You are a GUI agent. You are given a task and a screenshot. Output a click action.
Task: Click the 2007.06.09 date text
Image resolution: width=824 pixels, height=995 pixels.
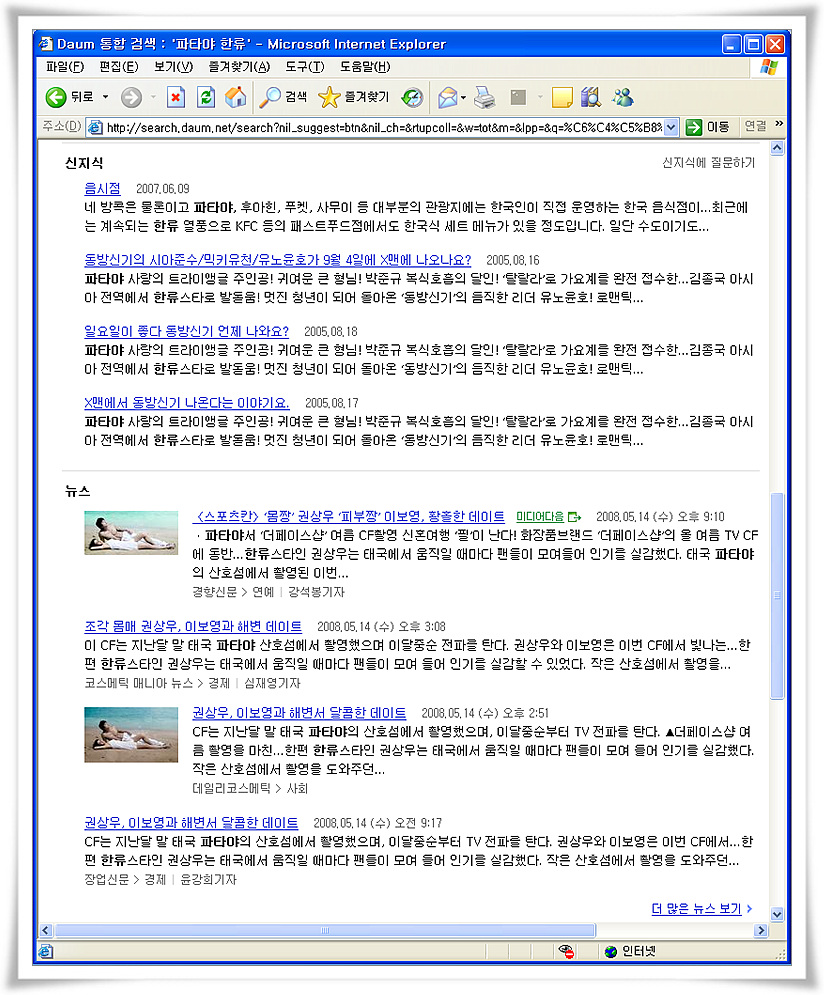click(x=162, y=189)
